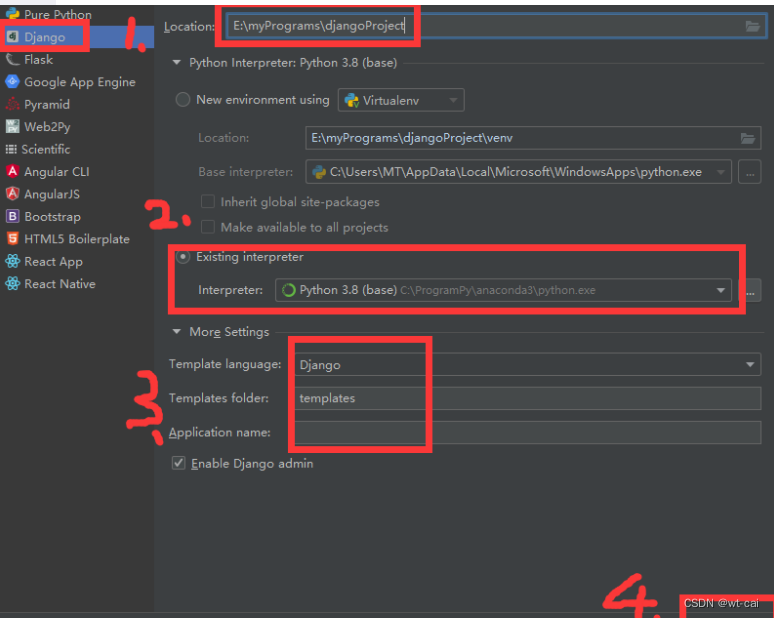Open the Python 3.8 (base) interpreter dropdown
774x618 pixels.
click(x=503, y=290)
